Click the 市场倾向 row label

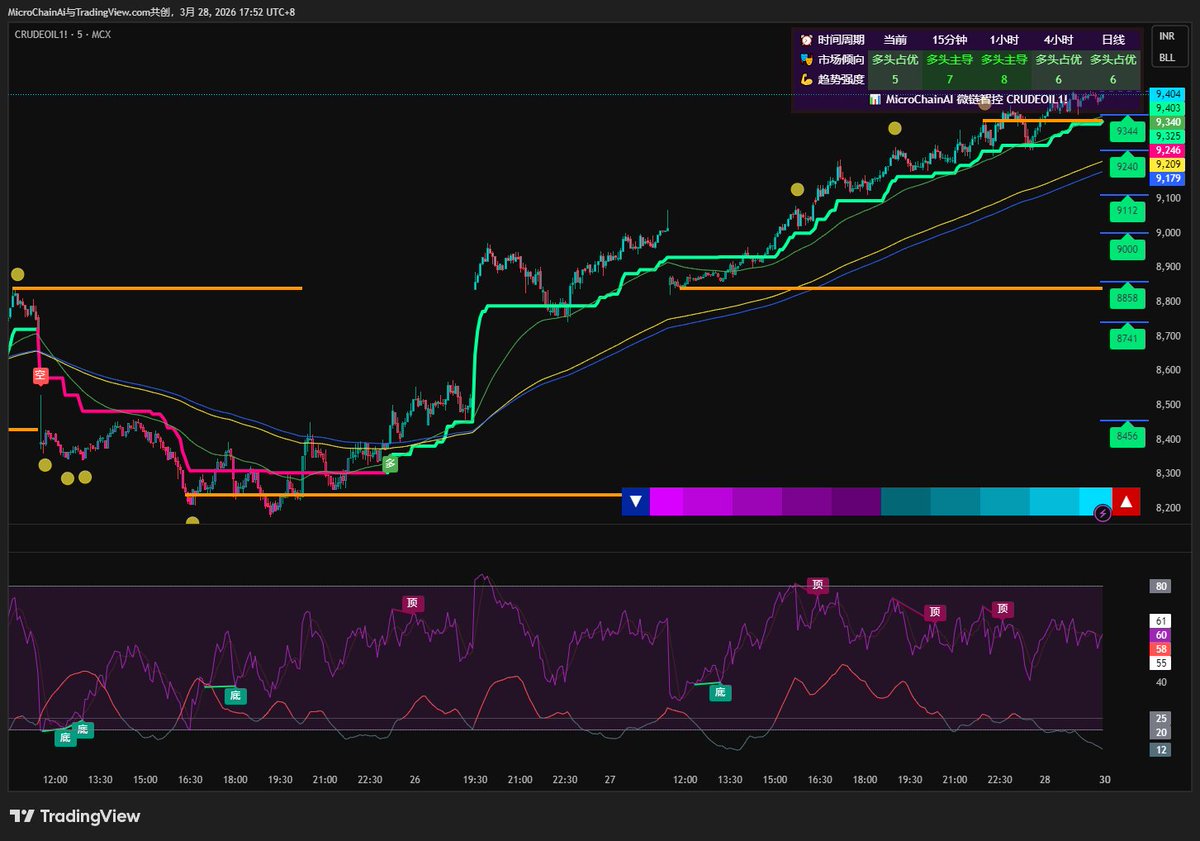(841, 59)
